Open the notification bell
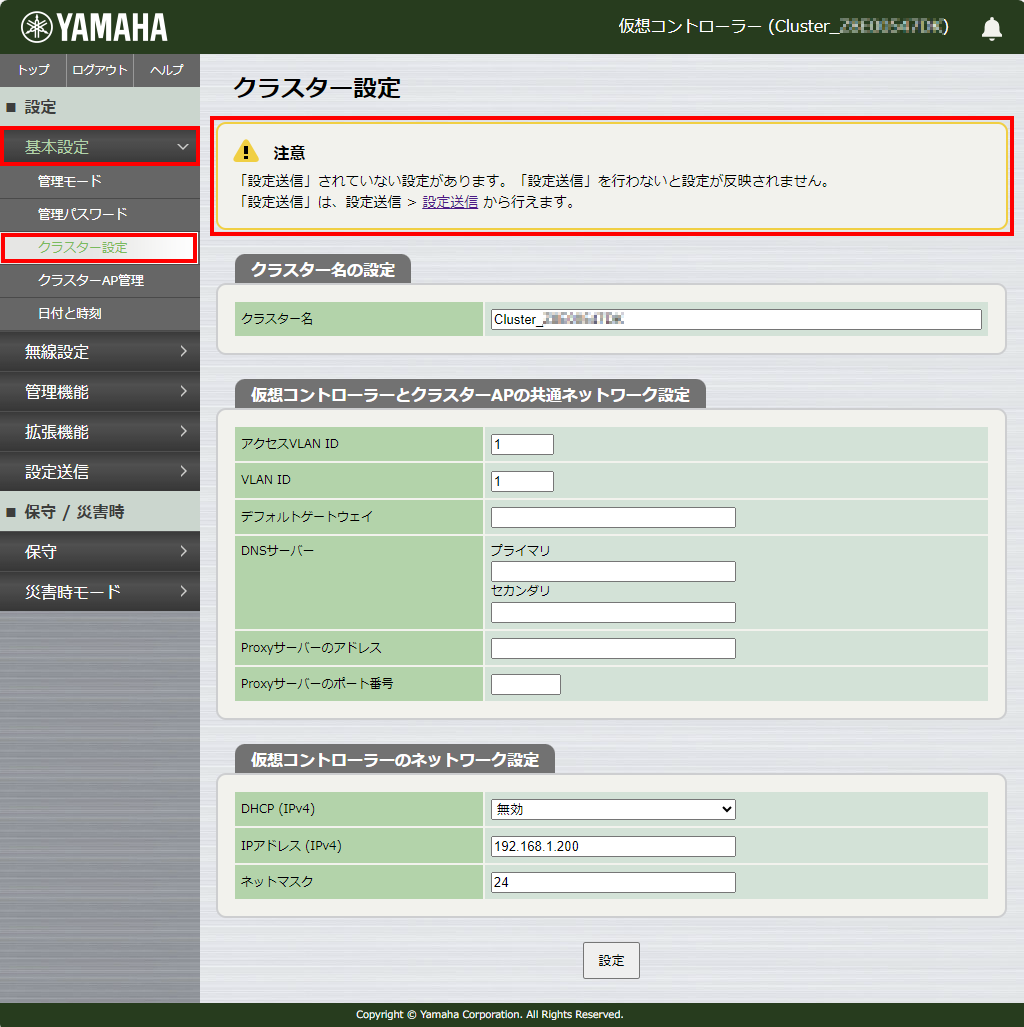Screen dimensions: 1024x1027 coord(991,28)
